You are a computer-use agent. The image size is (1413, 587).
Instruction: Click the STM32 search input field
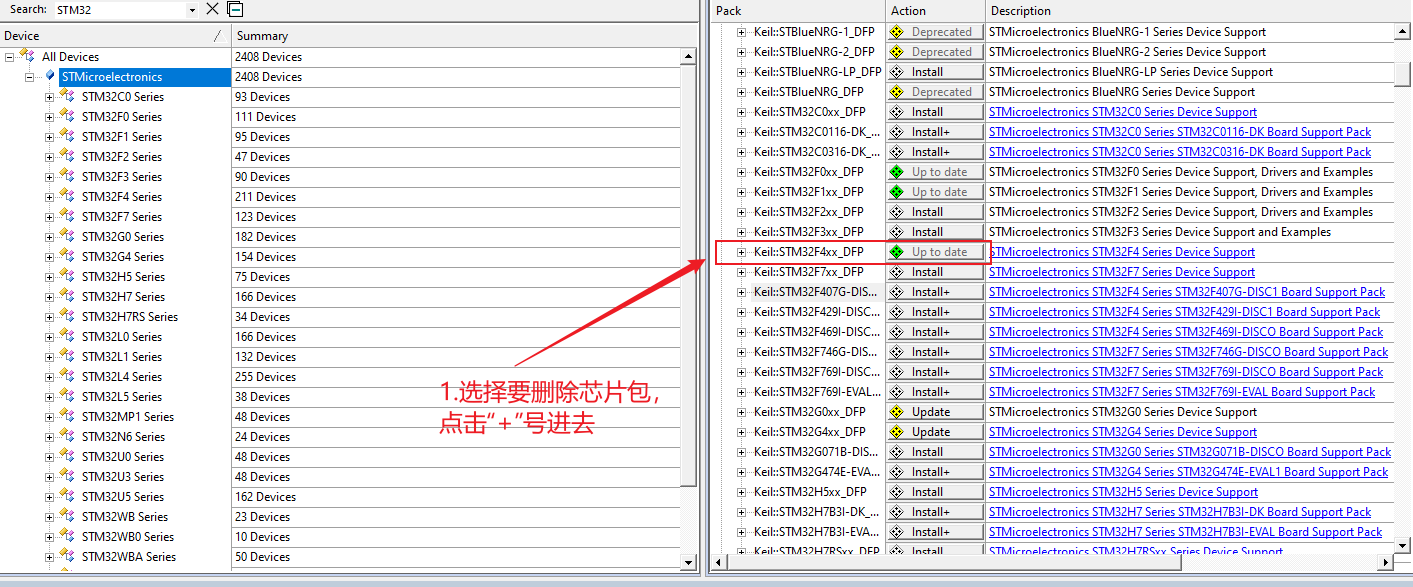click(x=119, y=9)
